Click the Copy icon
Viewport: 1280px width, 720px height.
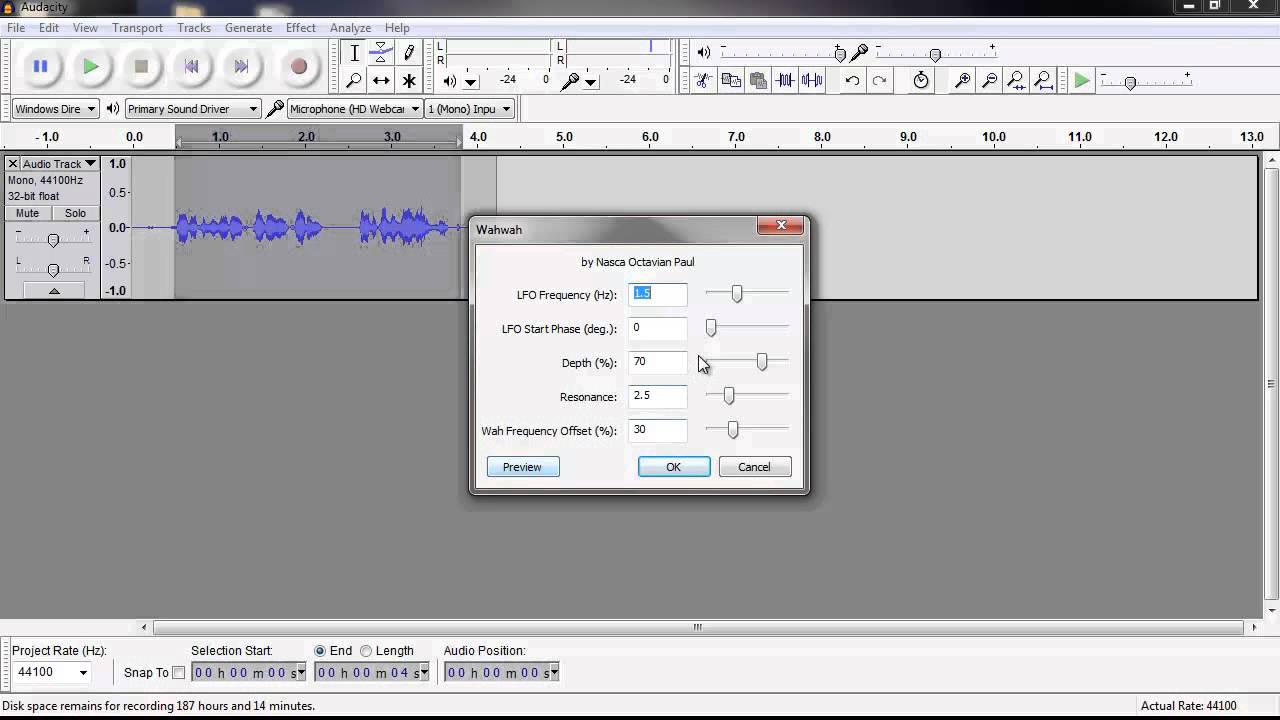tap(731, 81)
